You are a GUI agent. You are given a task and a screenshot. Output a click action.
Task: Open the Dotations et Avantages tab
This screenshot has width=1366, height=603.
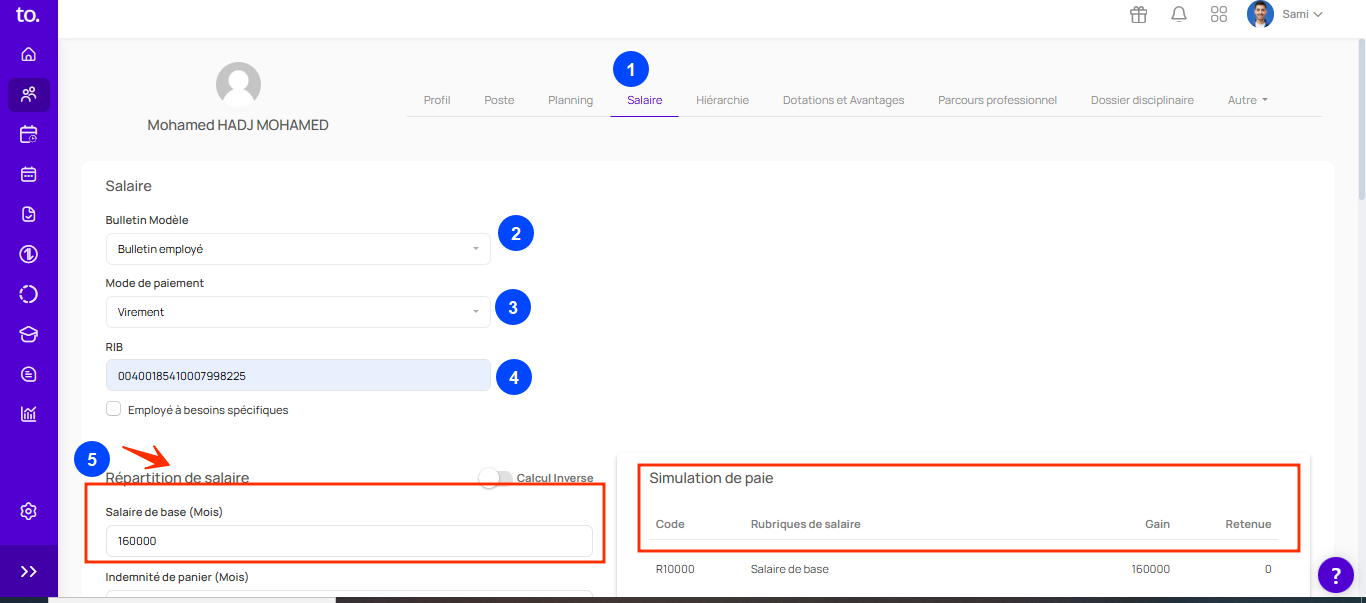click(843, 100)
